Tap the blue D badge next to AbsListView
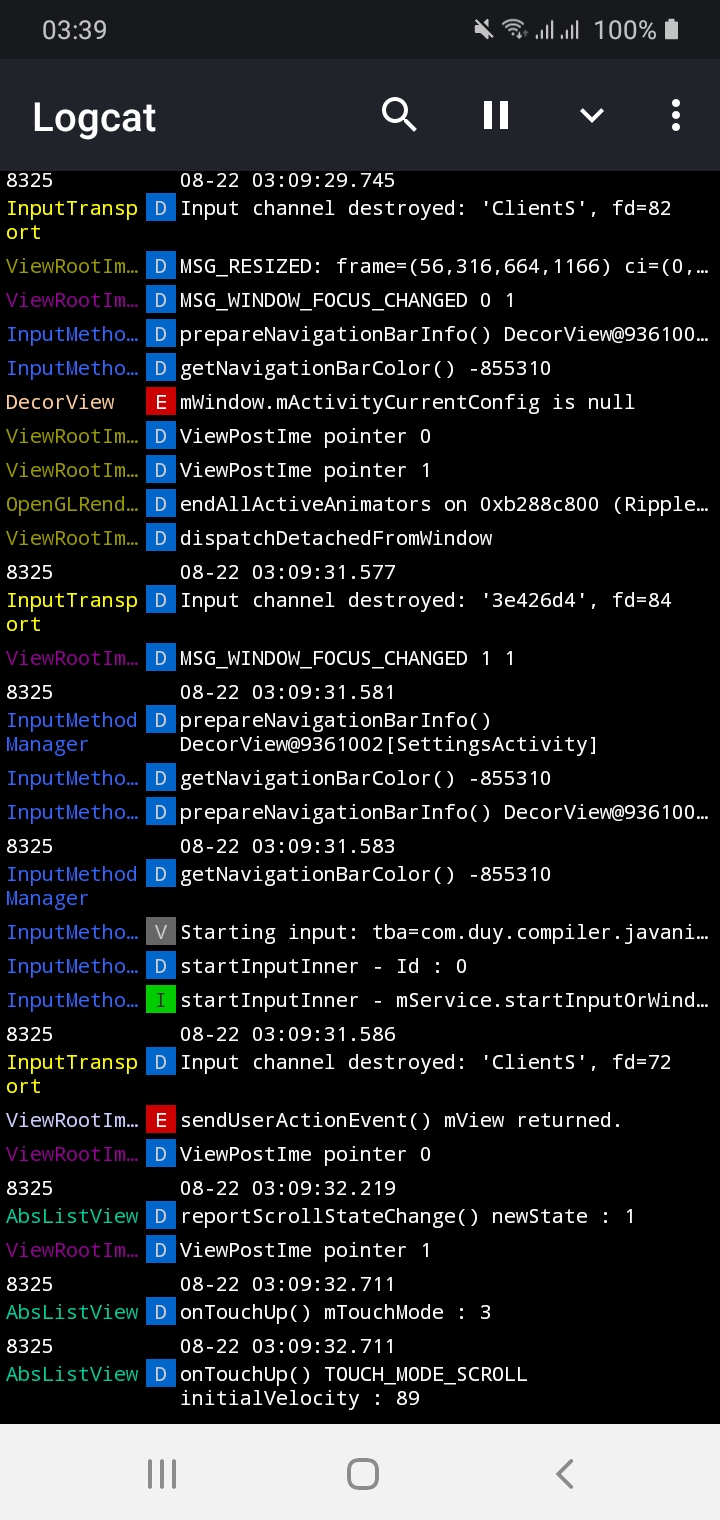This screenshot has width=720, height=1520. click(x=160, y=1216)
